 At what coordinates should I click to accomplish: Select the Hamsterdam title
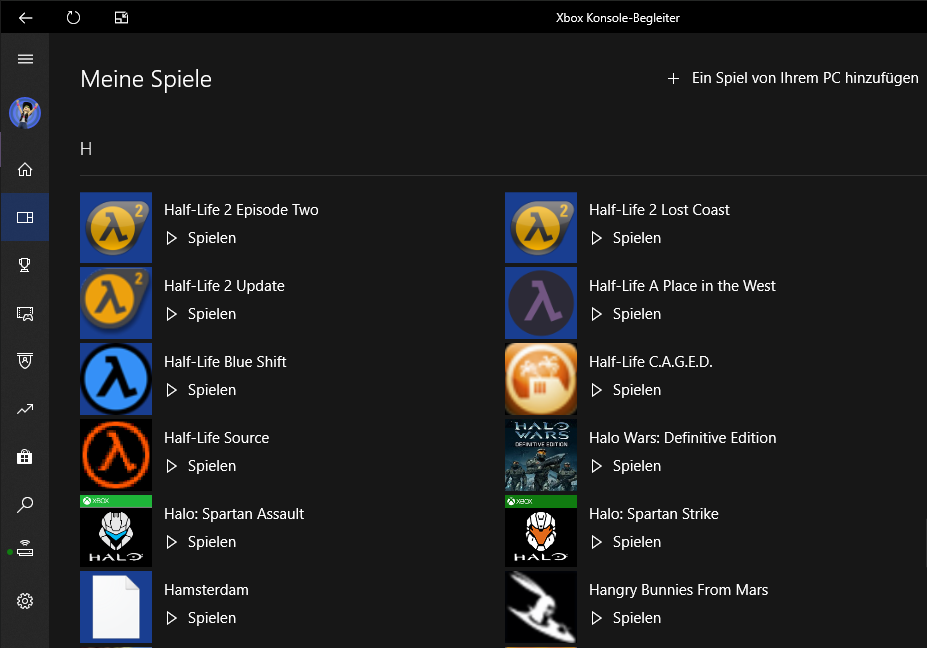pyautogui.click(x=206, y=590)
